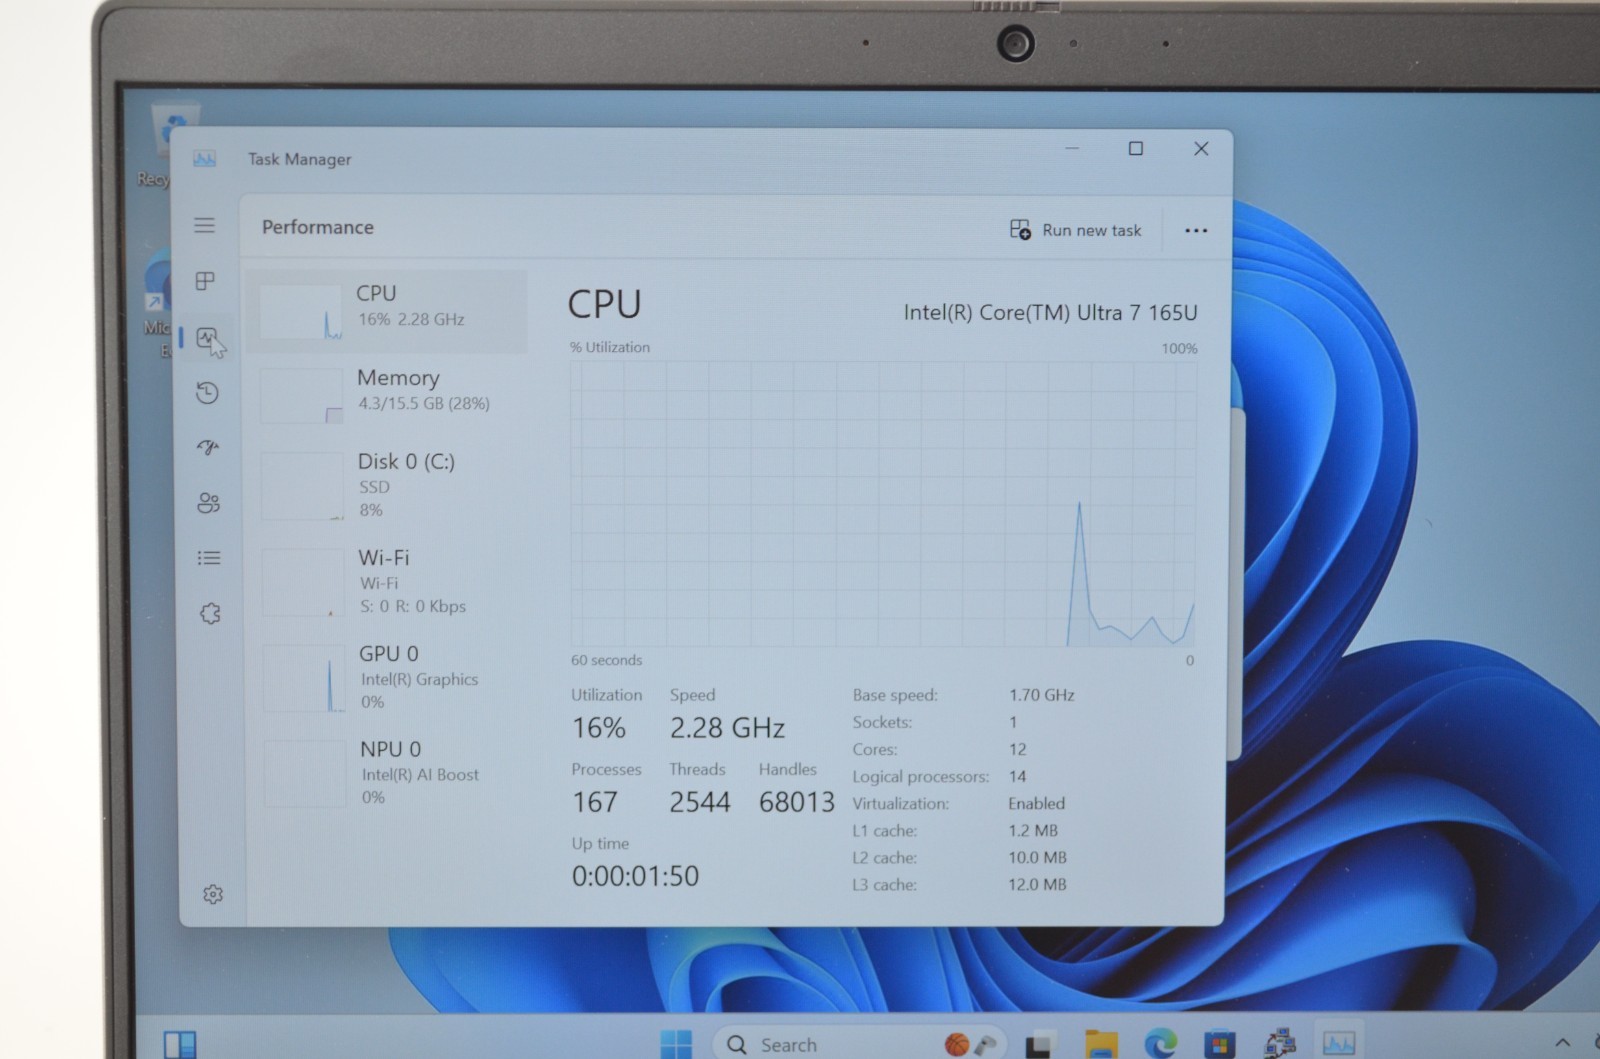Click the Intel(R) Core(TM) Ultra 7 165U label
This screenshot has width=1600, height=1059.
[1050, 312]
